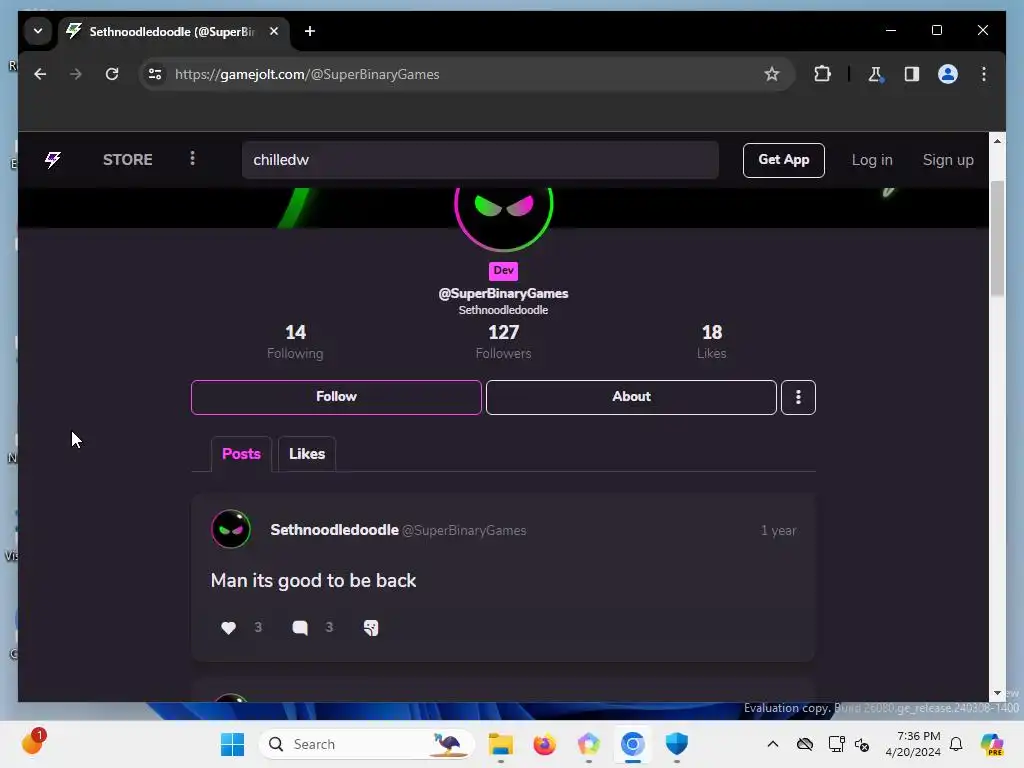The width and height of the screenshot is (1024, 768).
Task: Open comments on 'Man its good to be back' post
Action: tap(300, 628)
